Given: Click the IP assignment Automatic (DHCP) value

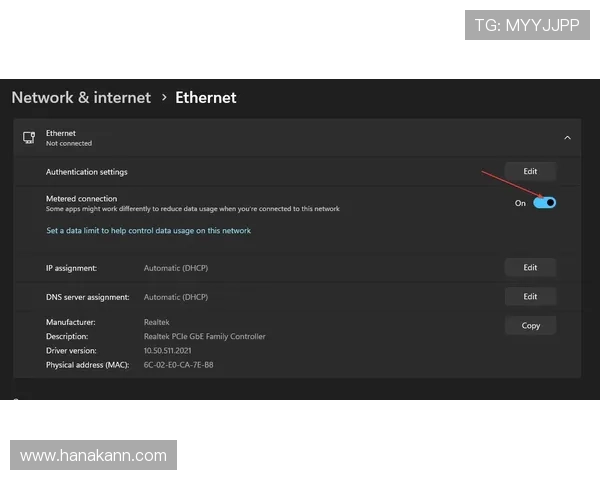Looking at the screenshot, I should [176, 268].
